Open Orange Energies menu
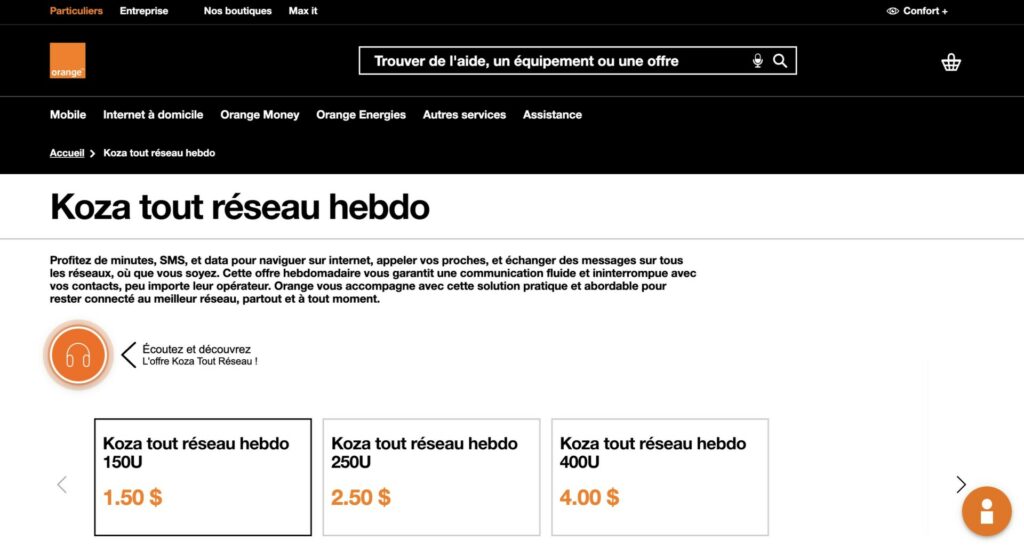This screenshot has width=1024, height=549. tap(361, 115)
